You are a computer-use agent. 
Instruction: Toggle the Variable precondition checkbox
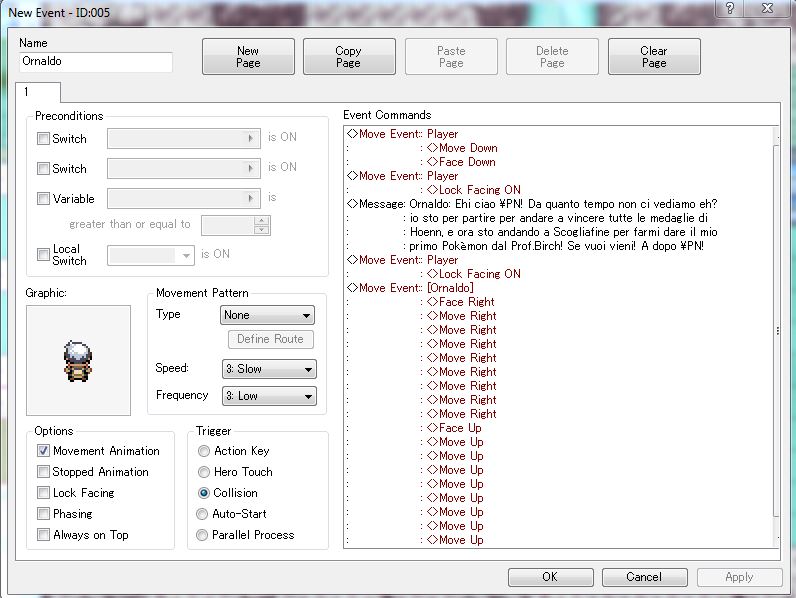[x=43, y=199]
